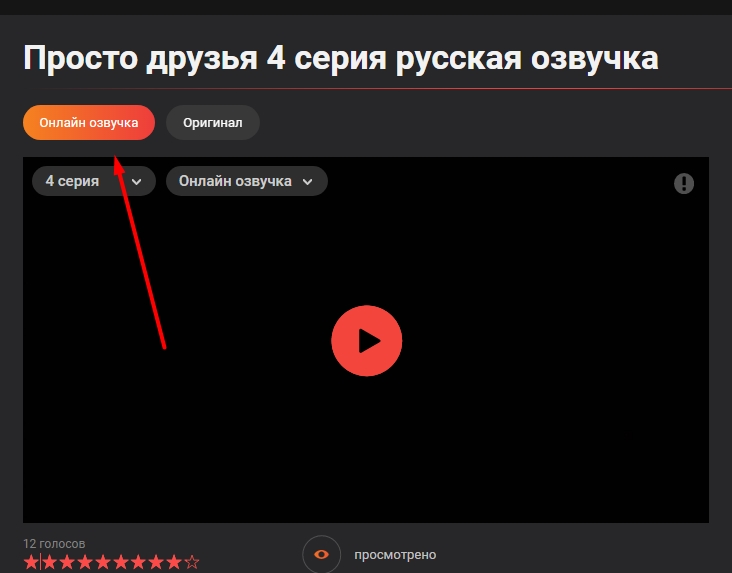The height and width of the screenshot is (573, 732).
Task: Select the ninth rating star
Action: pyautogui.click(x=174, y=563)
